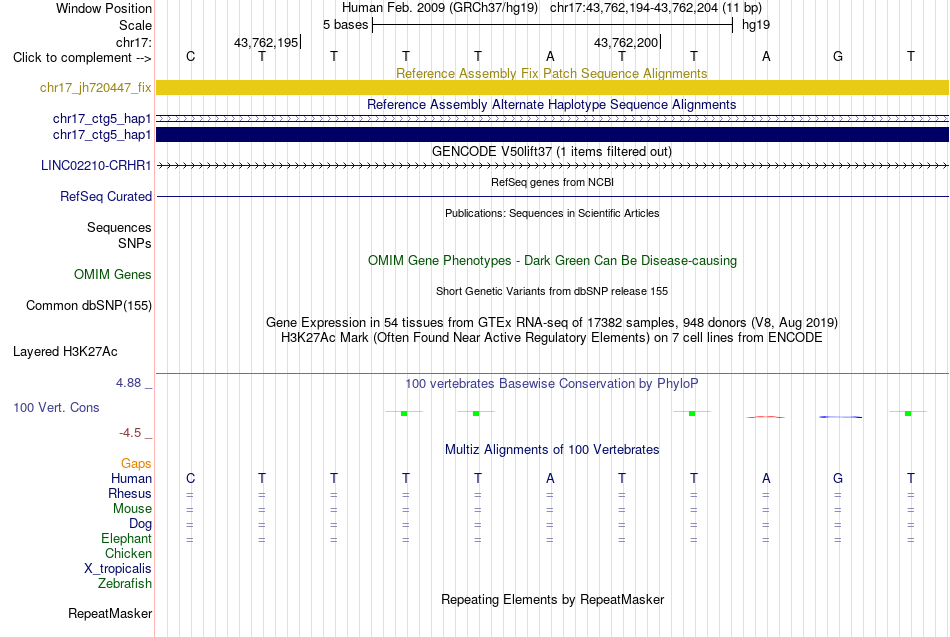The height and width of the screenshot is (637, 950).
Task: Open the GTEx Gene Expression track title
Action: pyautogui.click(x=552, y=322)
